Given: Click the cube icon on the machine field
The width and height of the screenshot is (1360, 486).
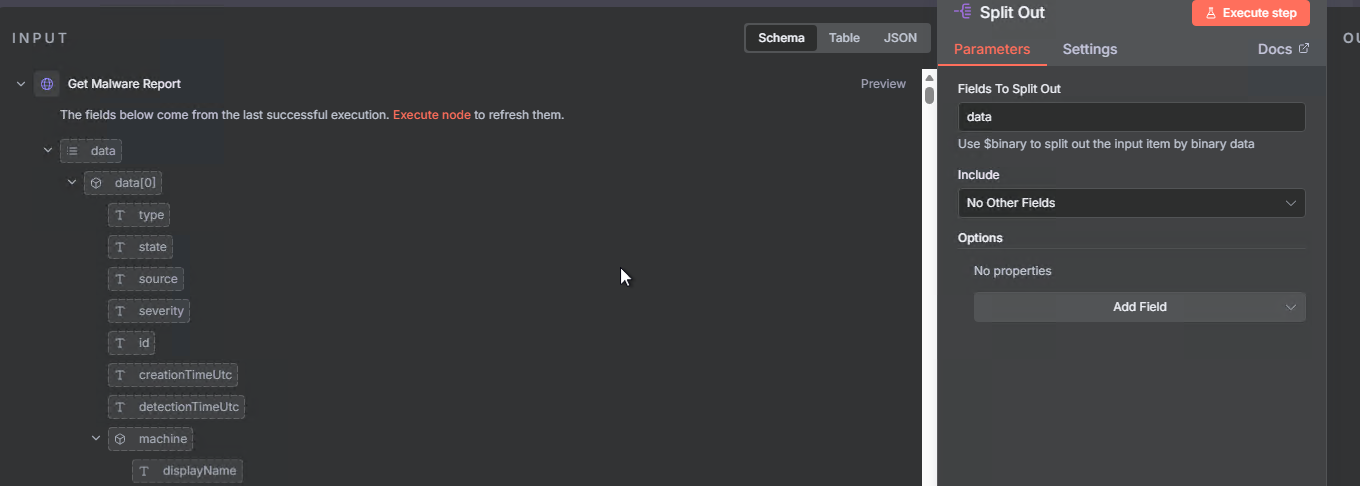Looking at the screenshot, I should point(121,439).
